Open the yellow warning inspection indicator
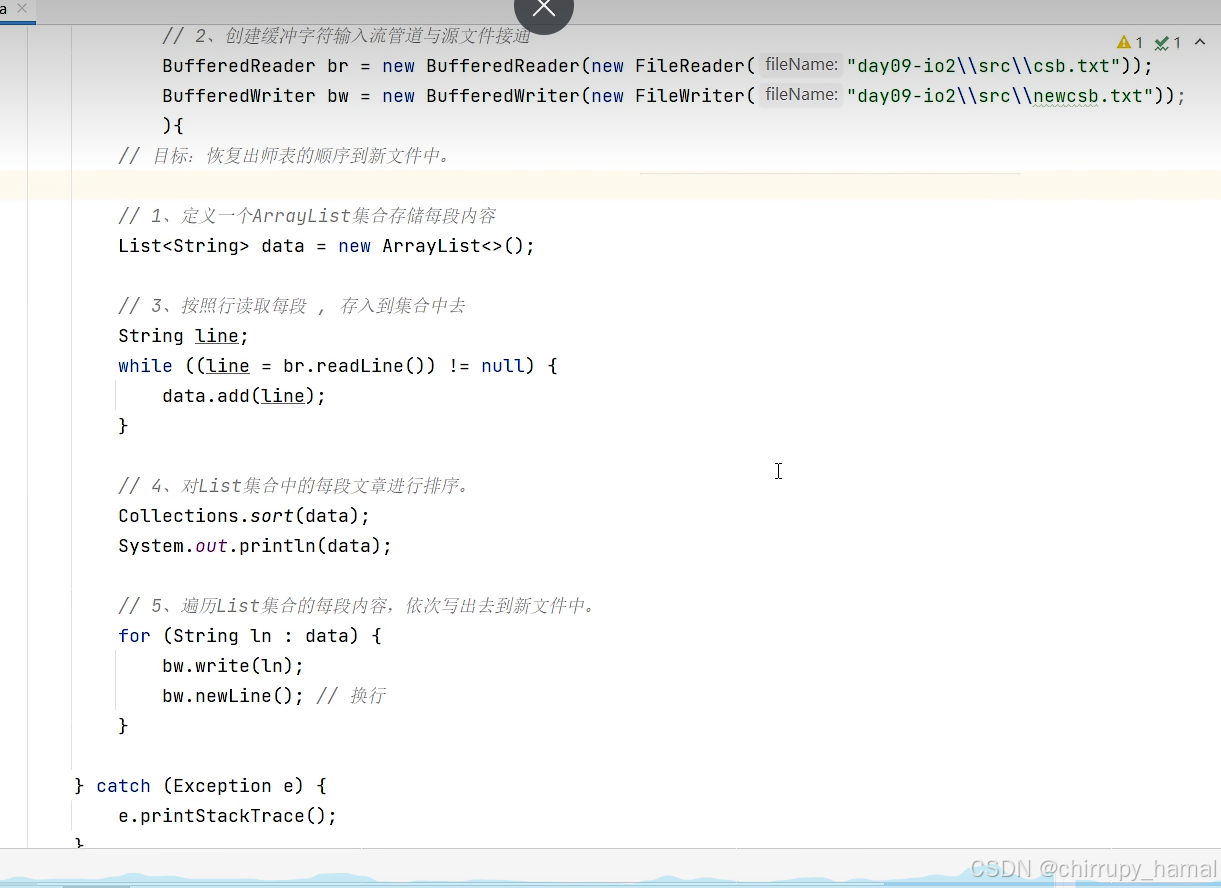This screenshot has width=1221, height=888. pyautogui.click(x=1130, y=43)
